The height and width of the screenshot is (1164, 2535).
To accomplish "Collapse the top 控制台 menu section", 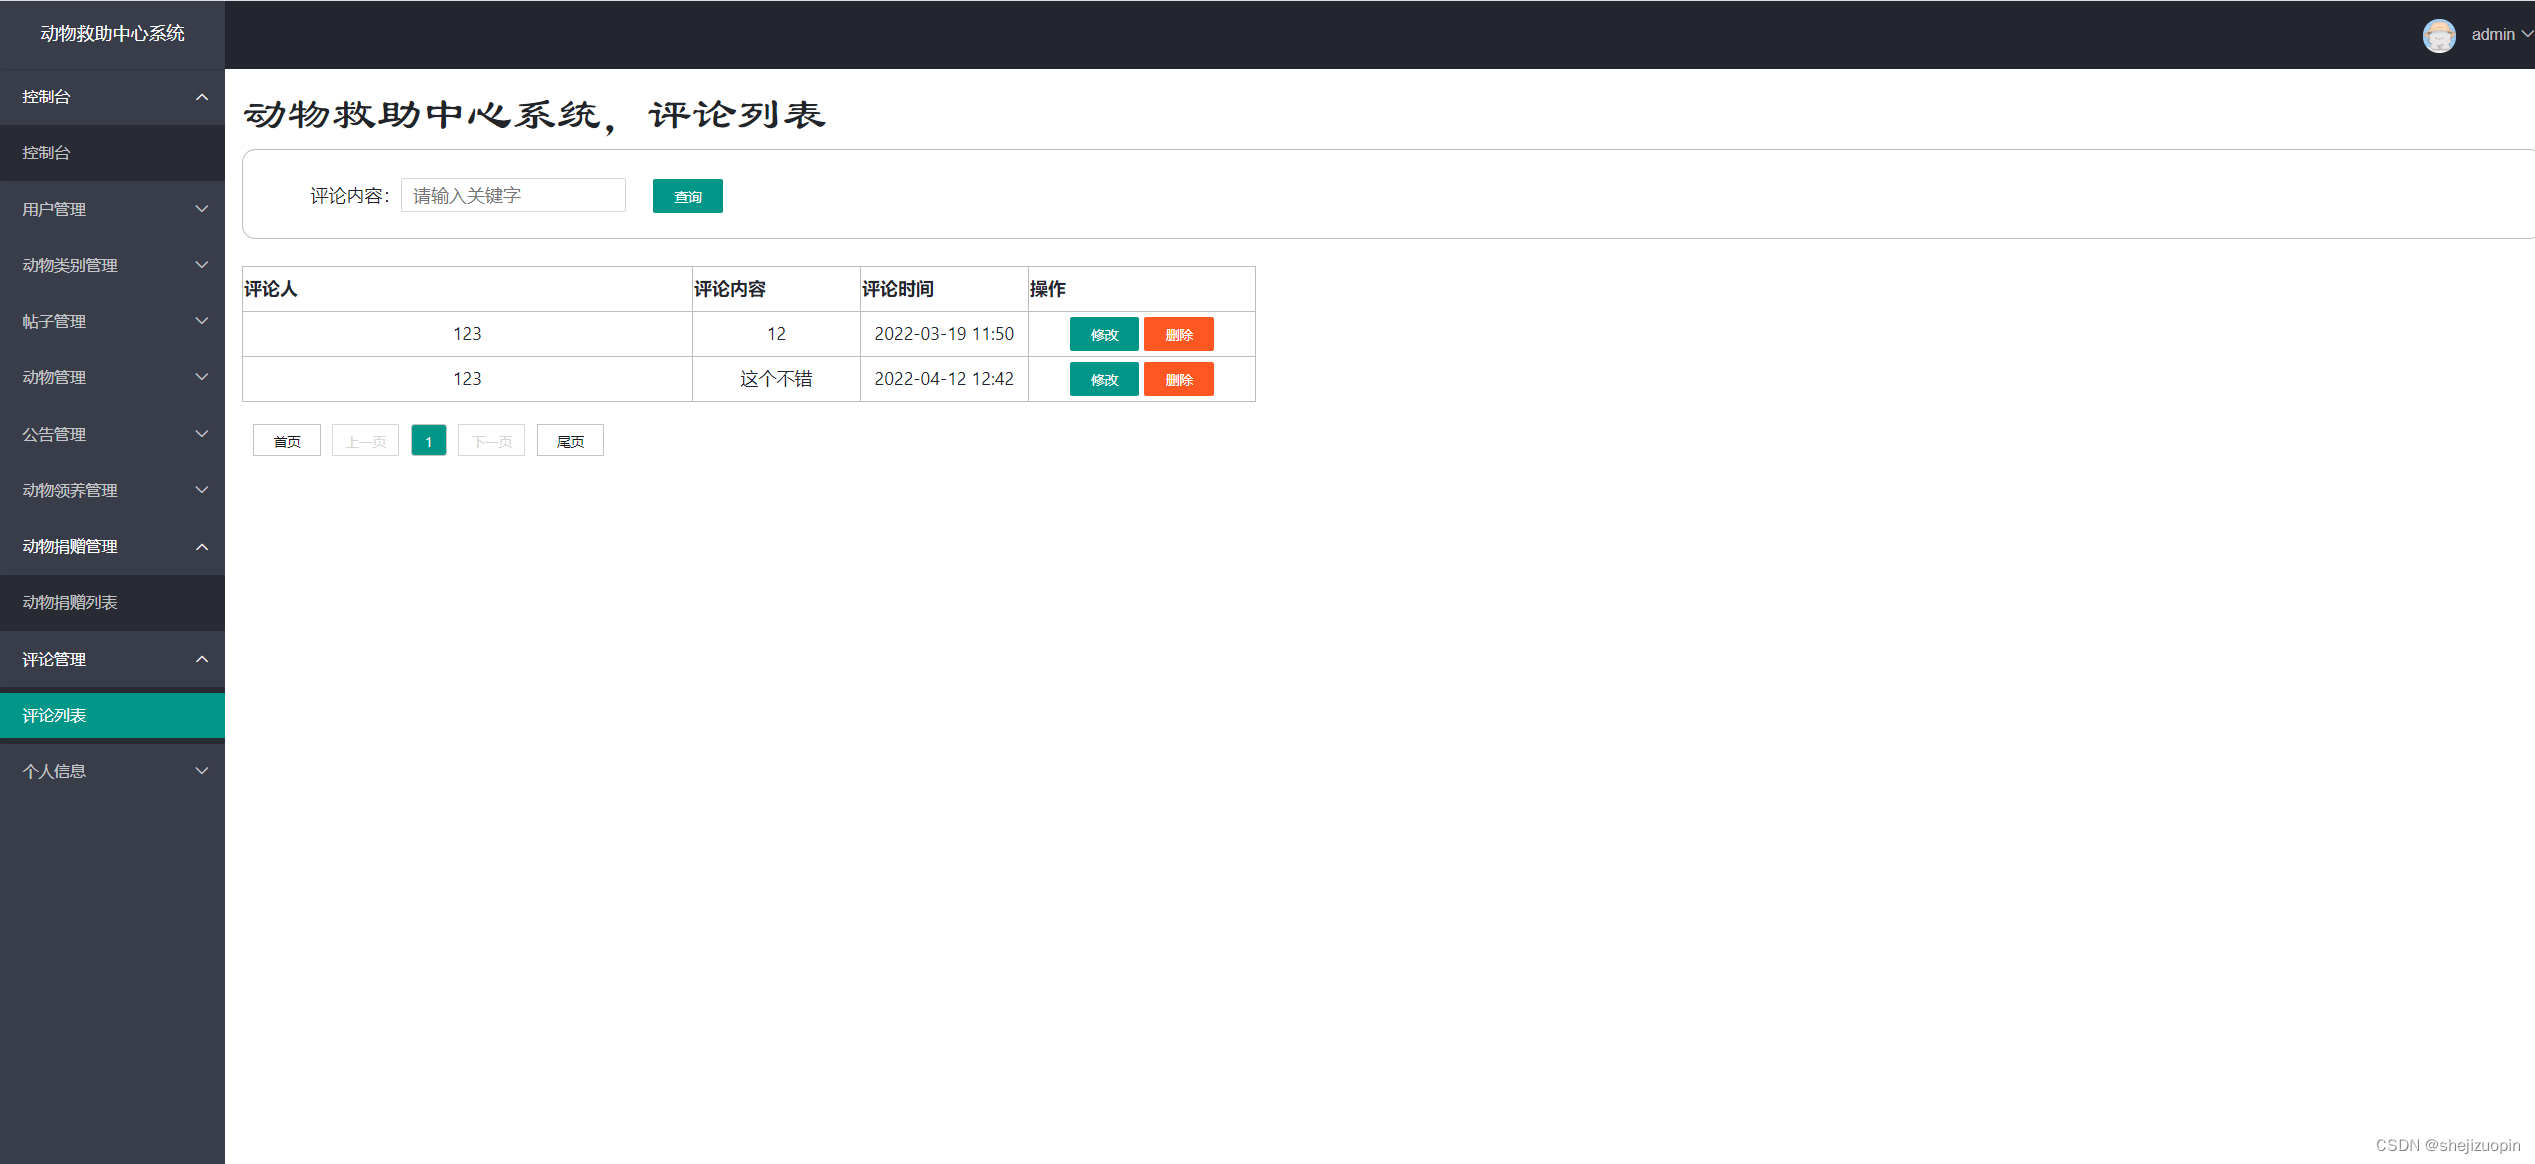I will [x=112, y=97].
